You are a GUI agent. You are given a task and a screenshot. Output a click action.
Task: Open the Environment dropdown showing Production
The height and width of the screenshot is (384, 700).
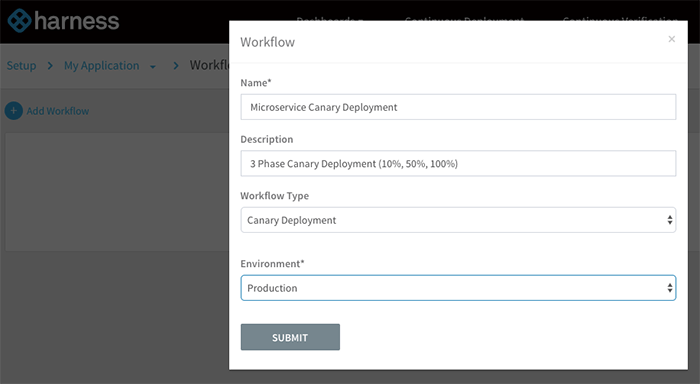458,288
